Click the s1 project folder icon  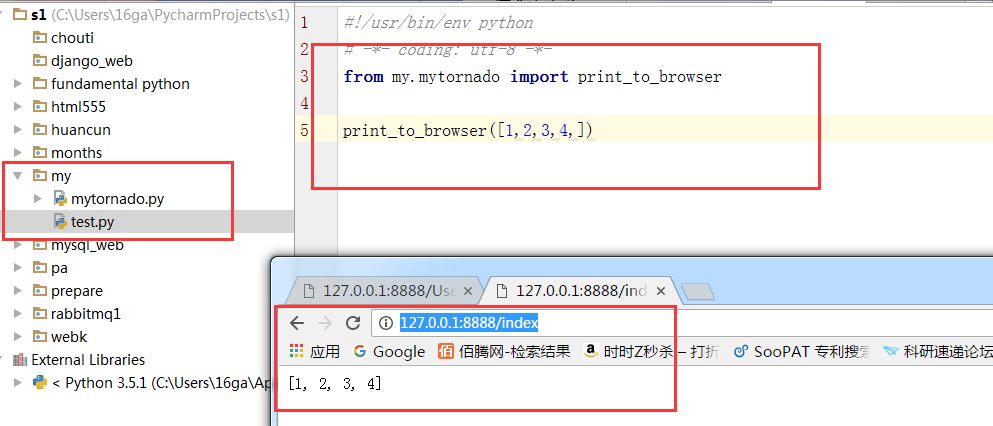point(20,13)
